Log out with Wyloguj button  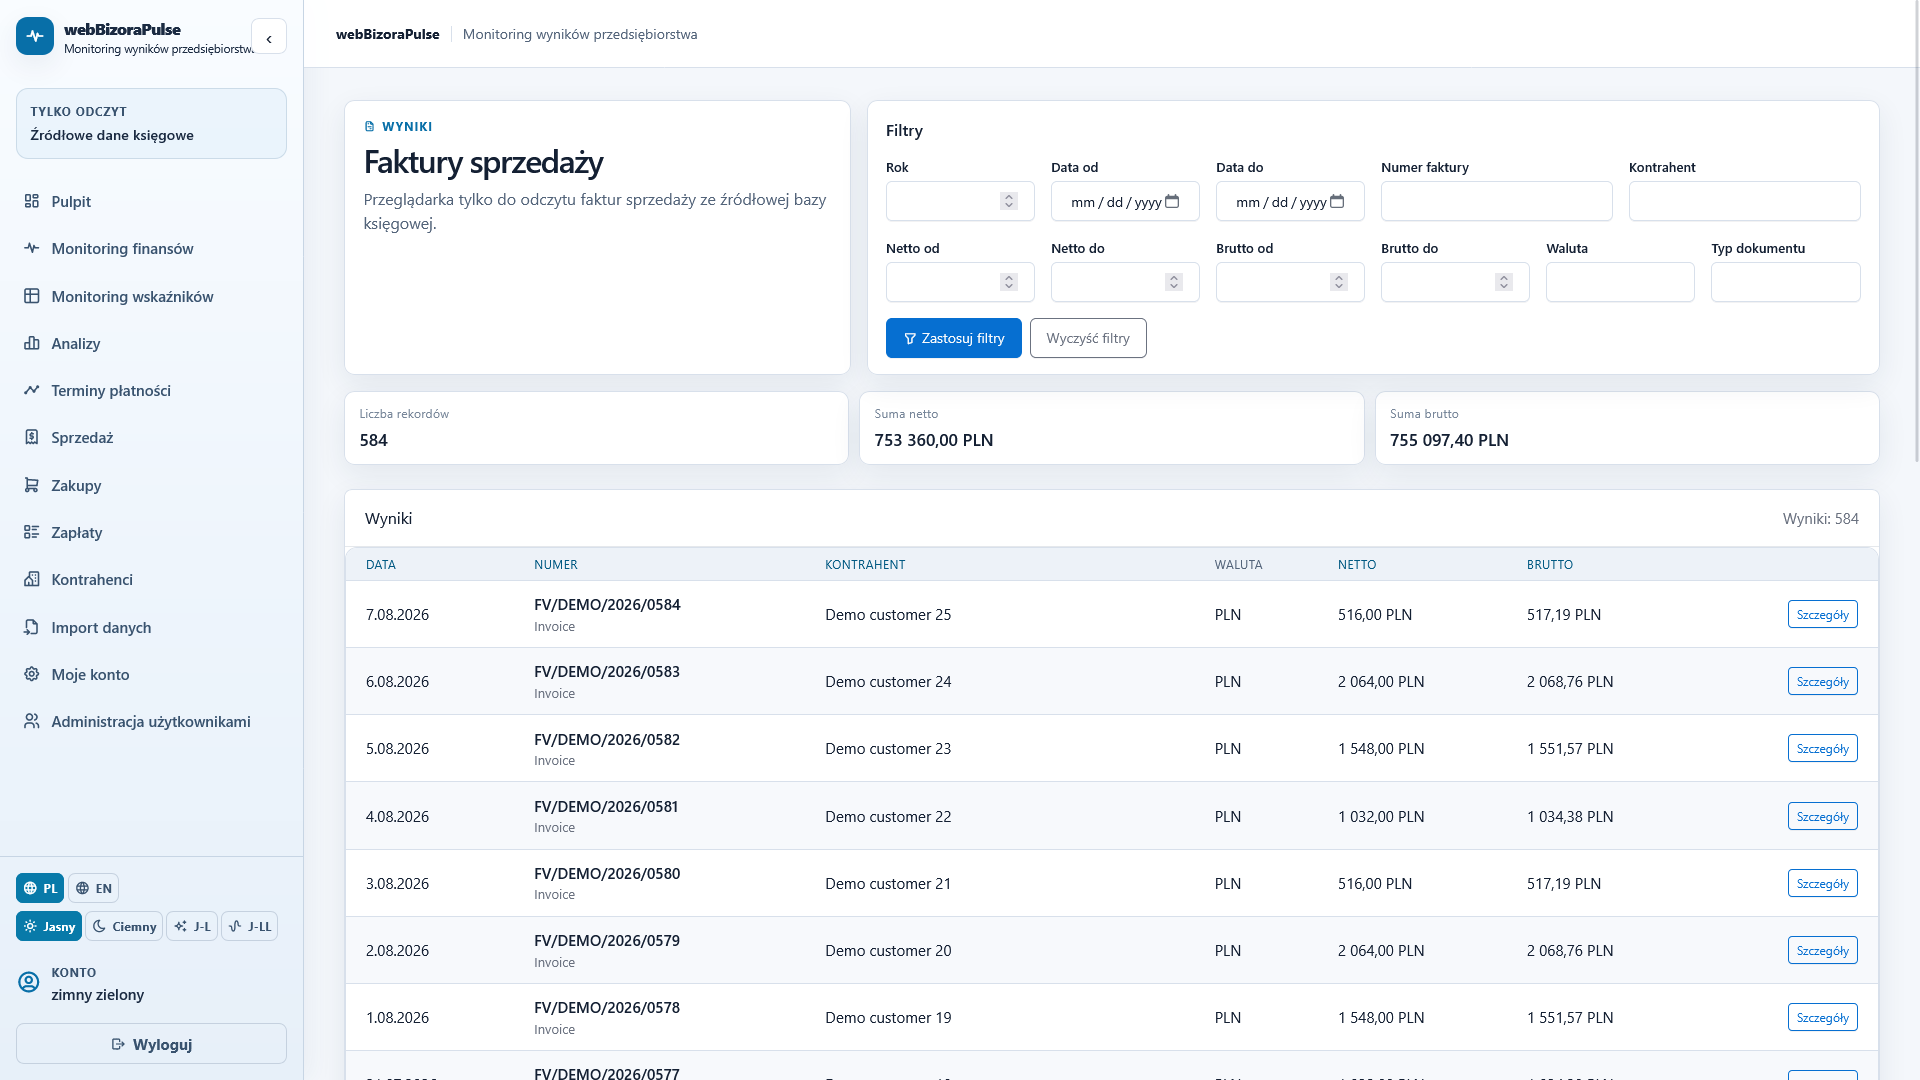pos(151,1044)
